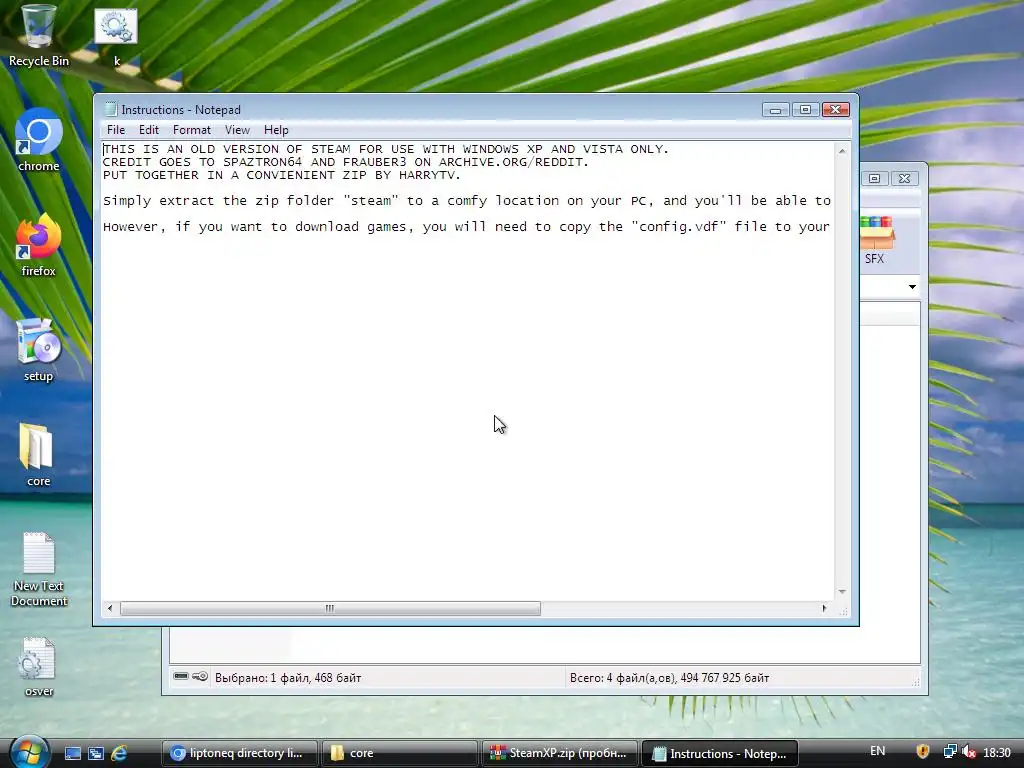Click the vertical scrollbar up arrow
This screenshot has width=1024, height=768.
[842, 151]
